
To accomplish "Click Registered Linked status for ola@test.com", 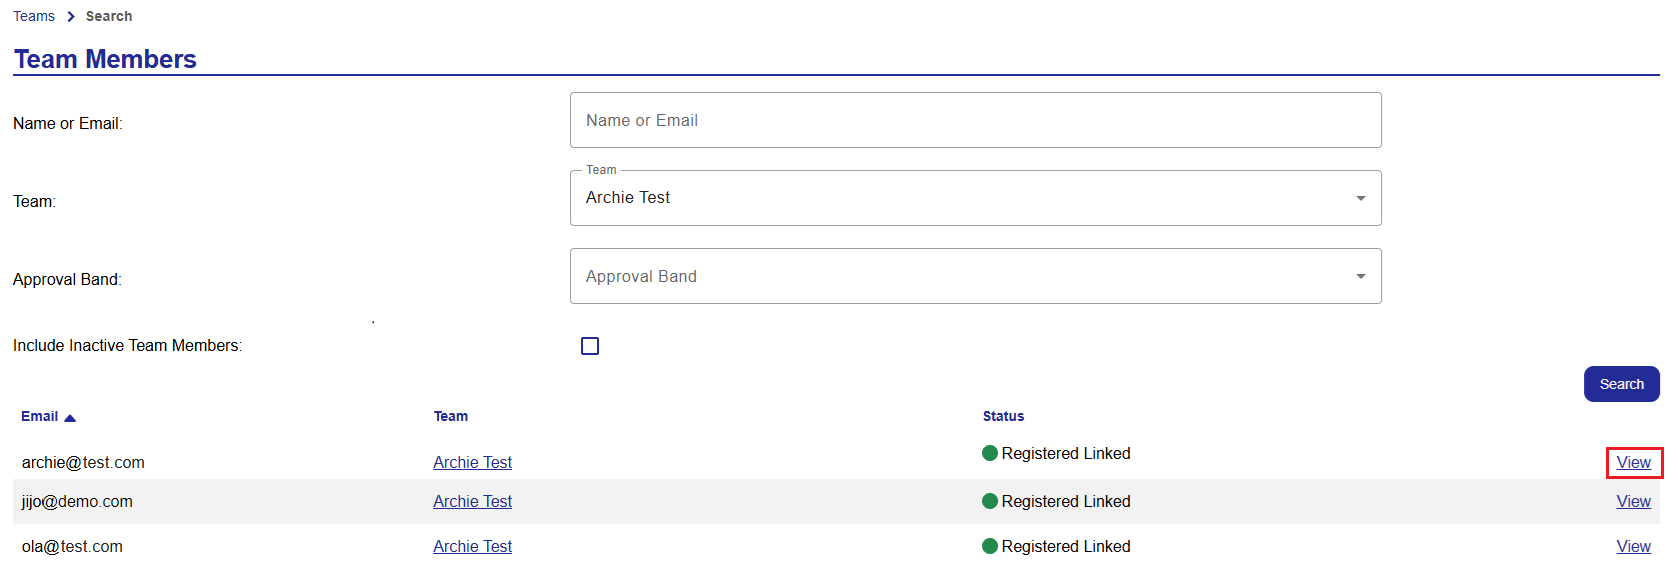I will (1066, 546).
